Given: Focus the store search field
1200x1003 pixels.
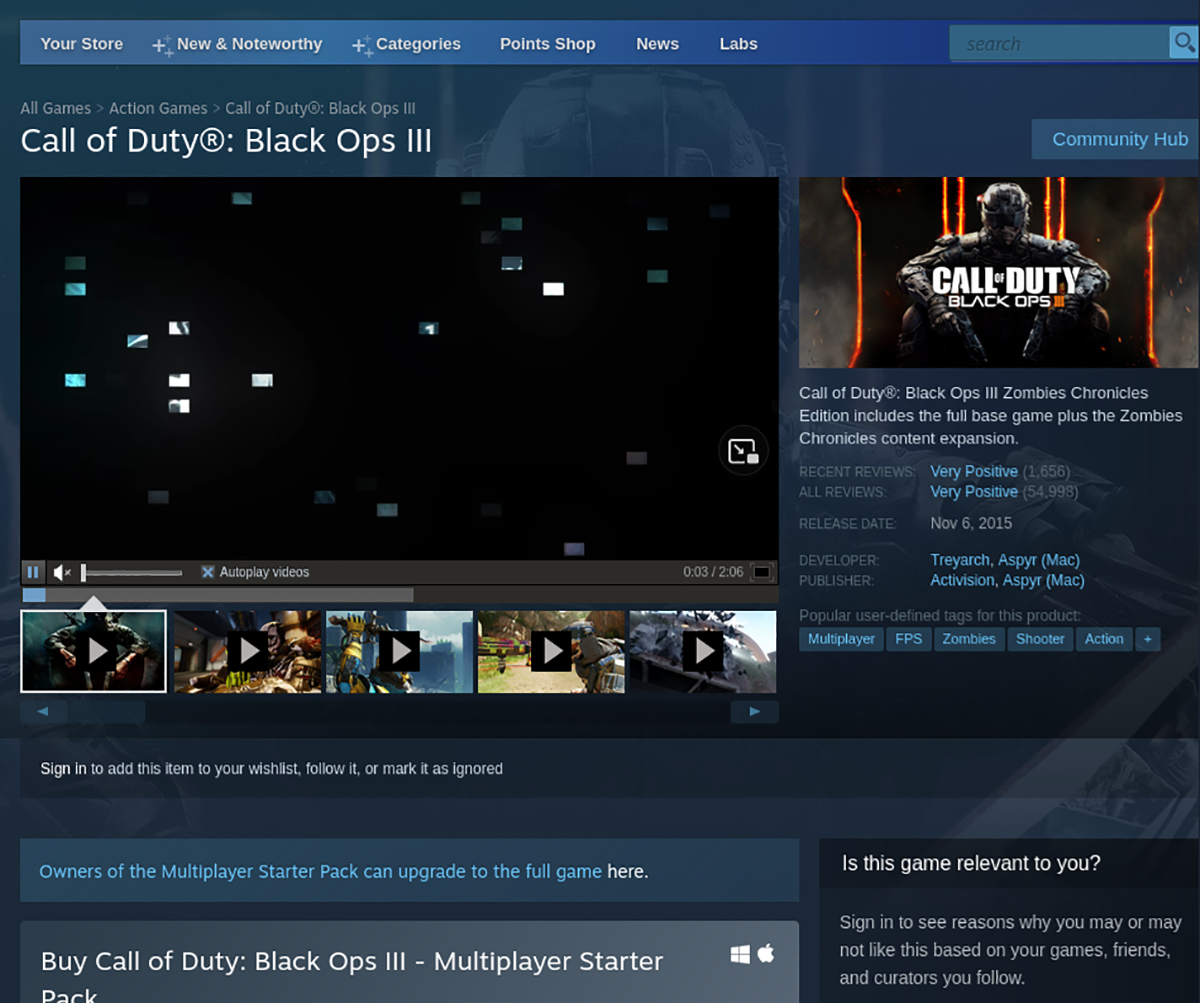Looking at the screenshot, I should tap(1060, 43).
